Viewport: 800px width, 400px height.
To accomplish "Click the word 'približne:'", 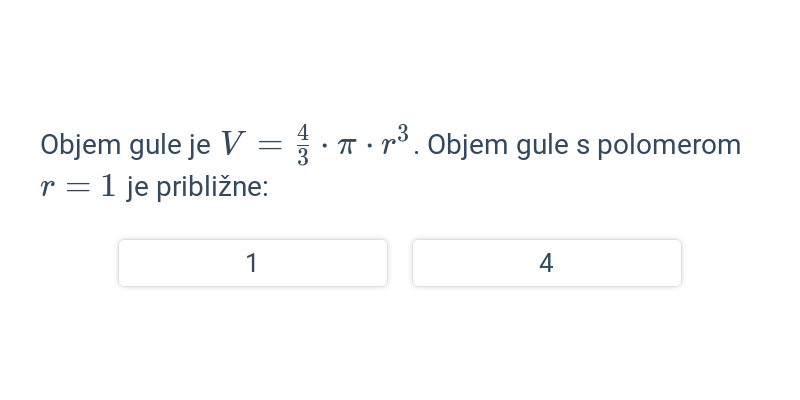I will 212,187.
